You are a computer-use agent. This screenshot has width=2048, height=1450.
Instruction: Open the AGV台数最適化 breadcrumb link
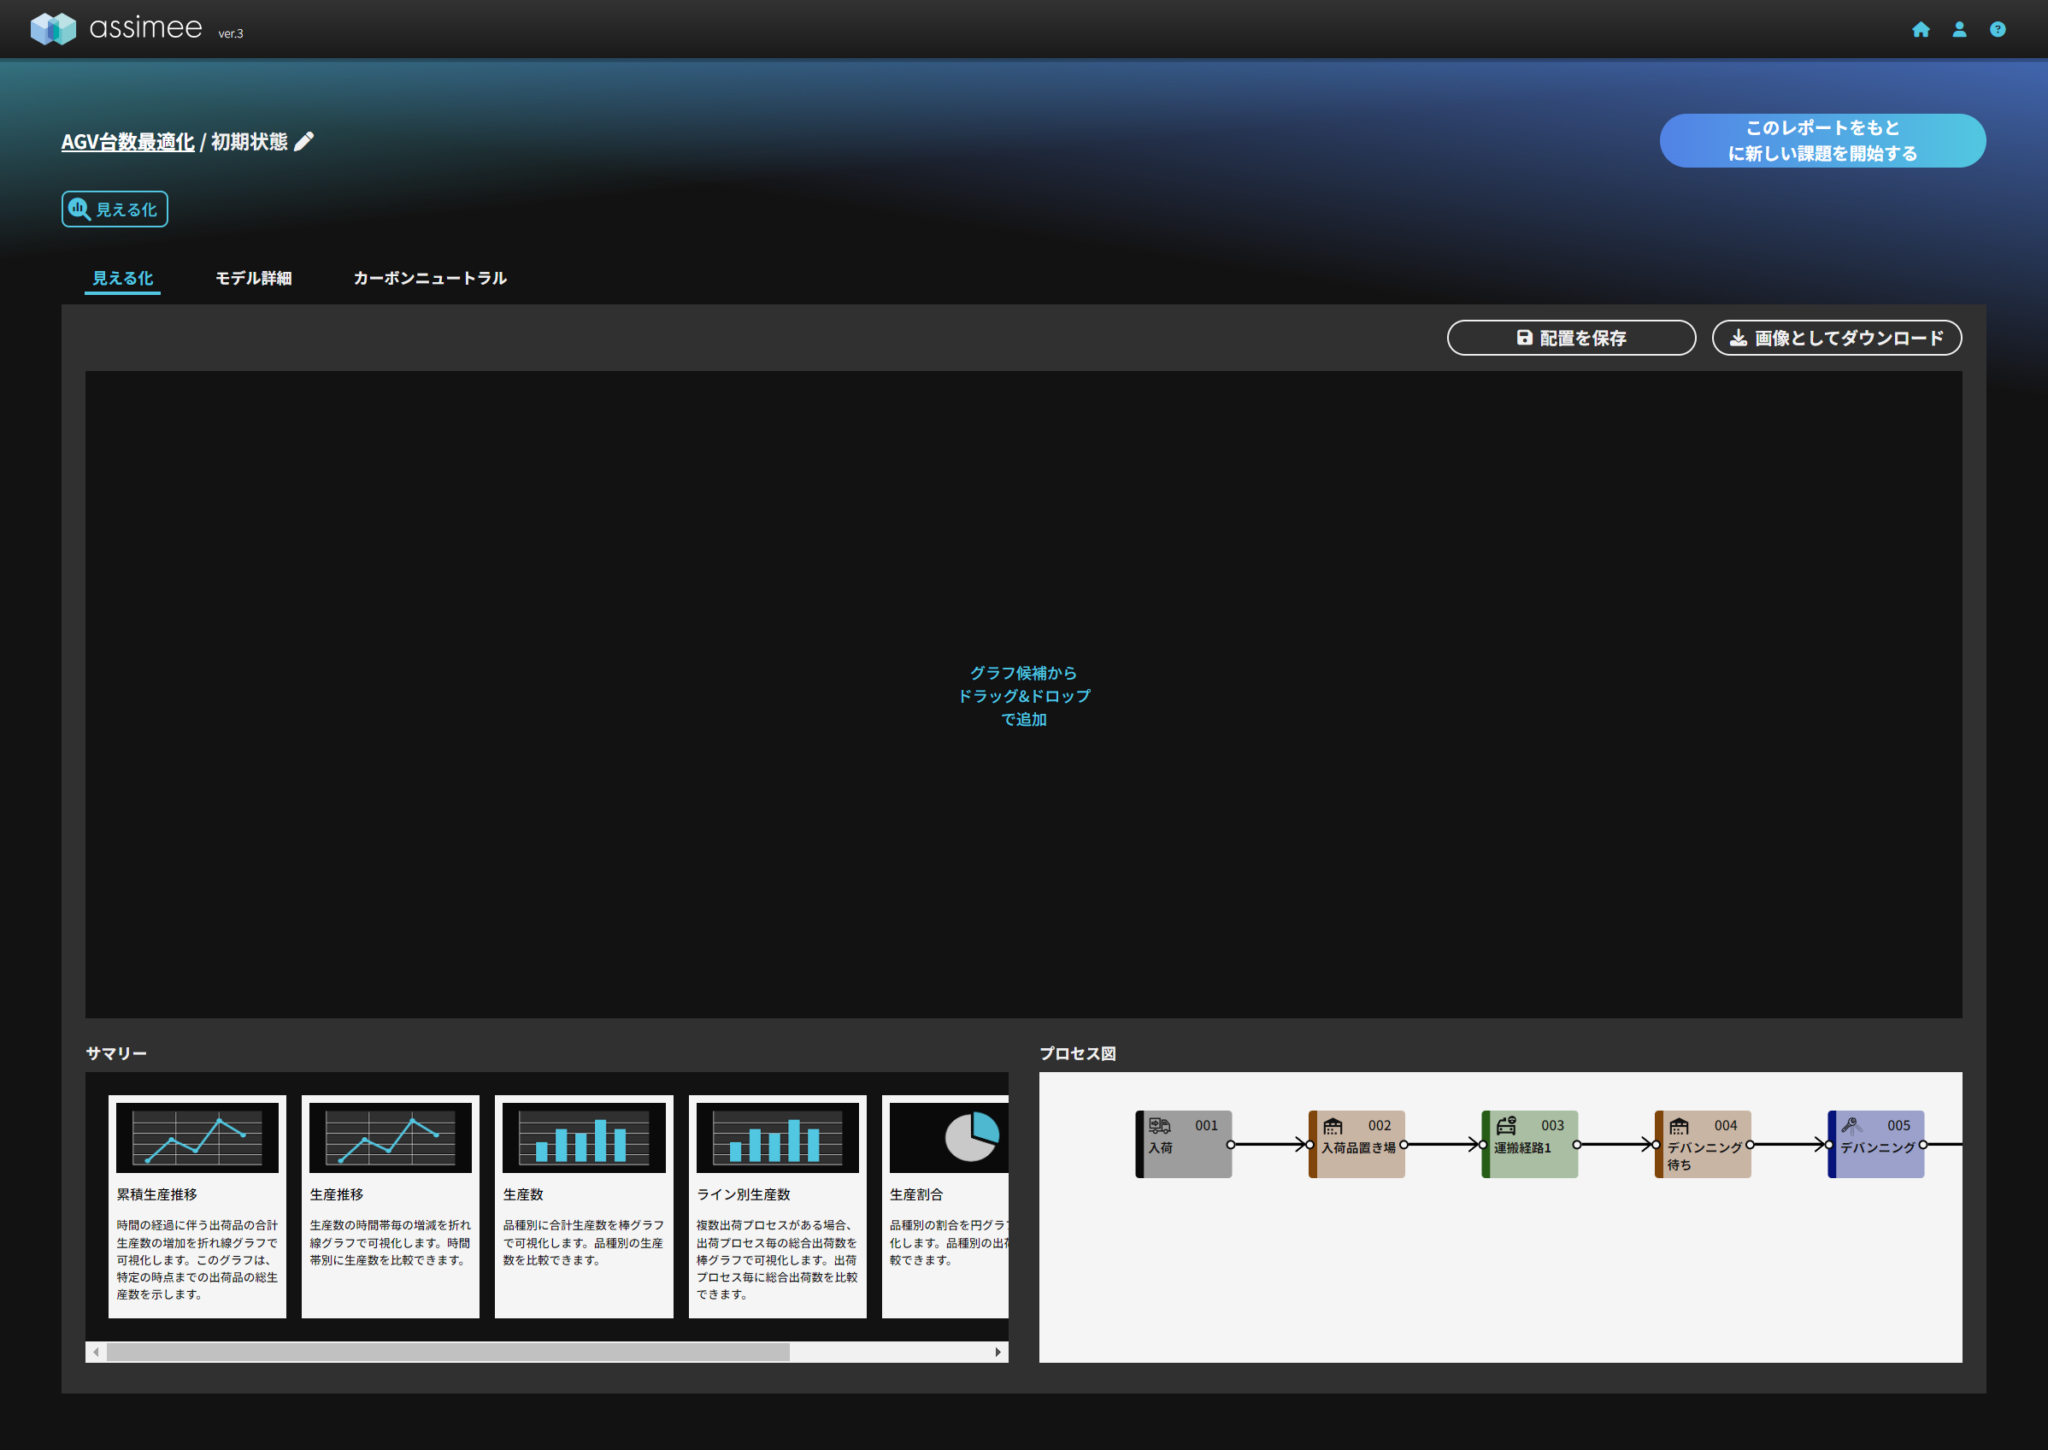[127, 142]
